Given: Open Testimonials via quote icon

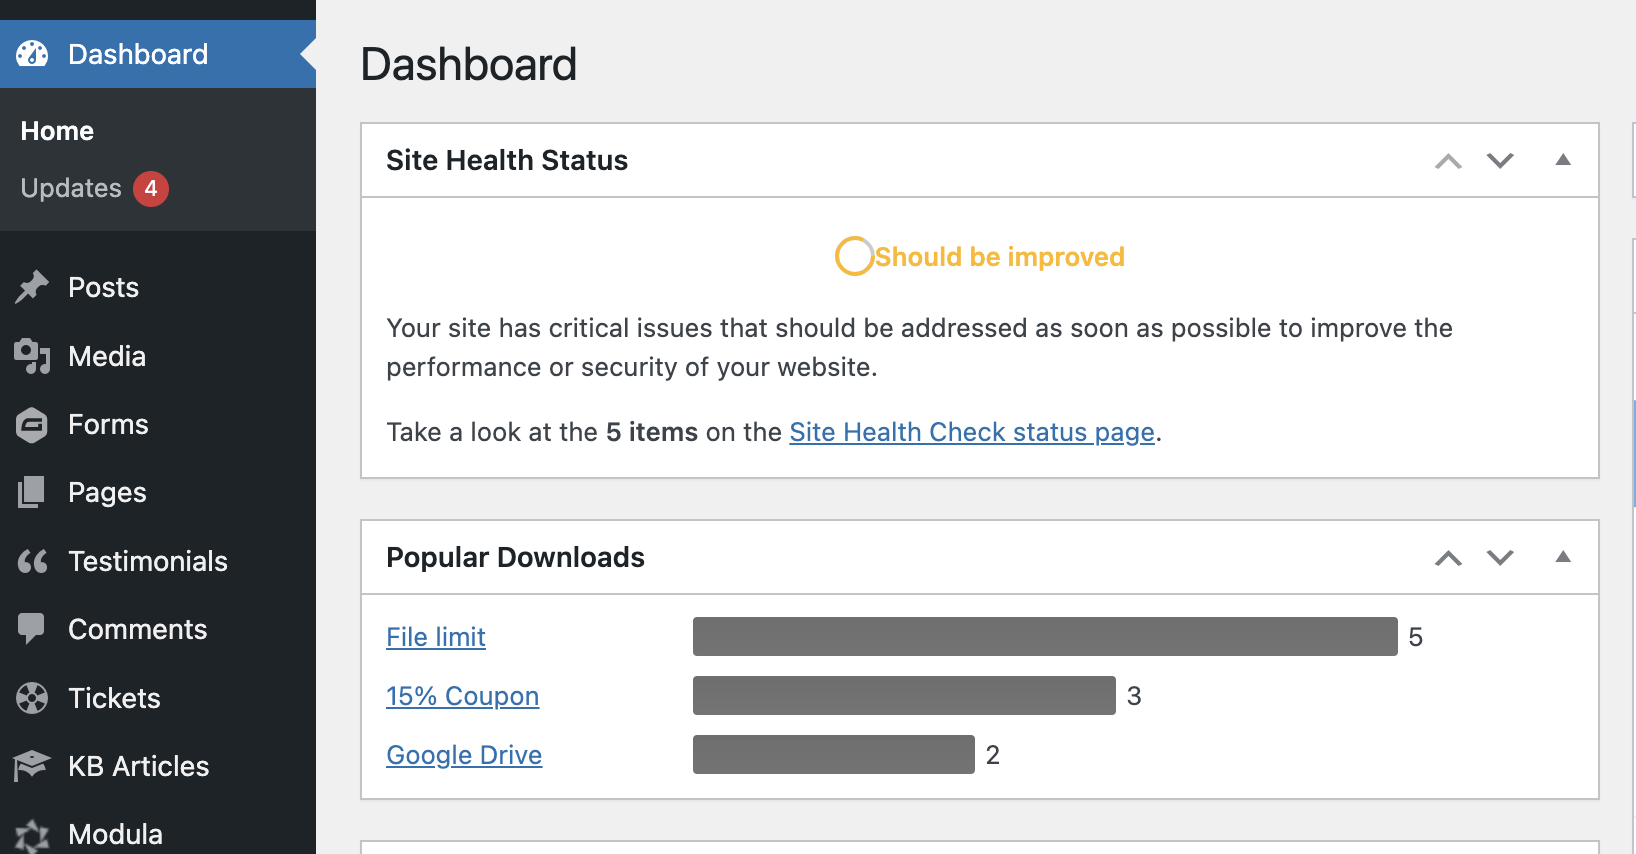Looking at the screenshot, I should pyautogui.click(x=32, y=561).
